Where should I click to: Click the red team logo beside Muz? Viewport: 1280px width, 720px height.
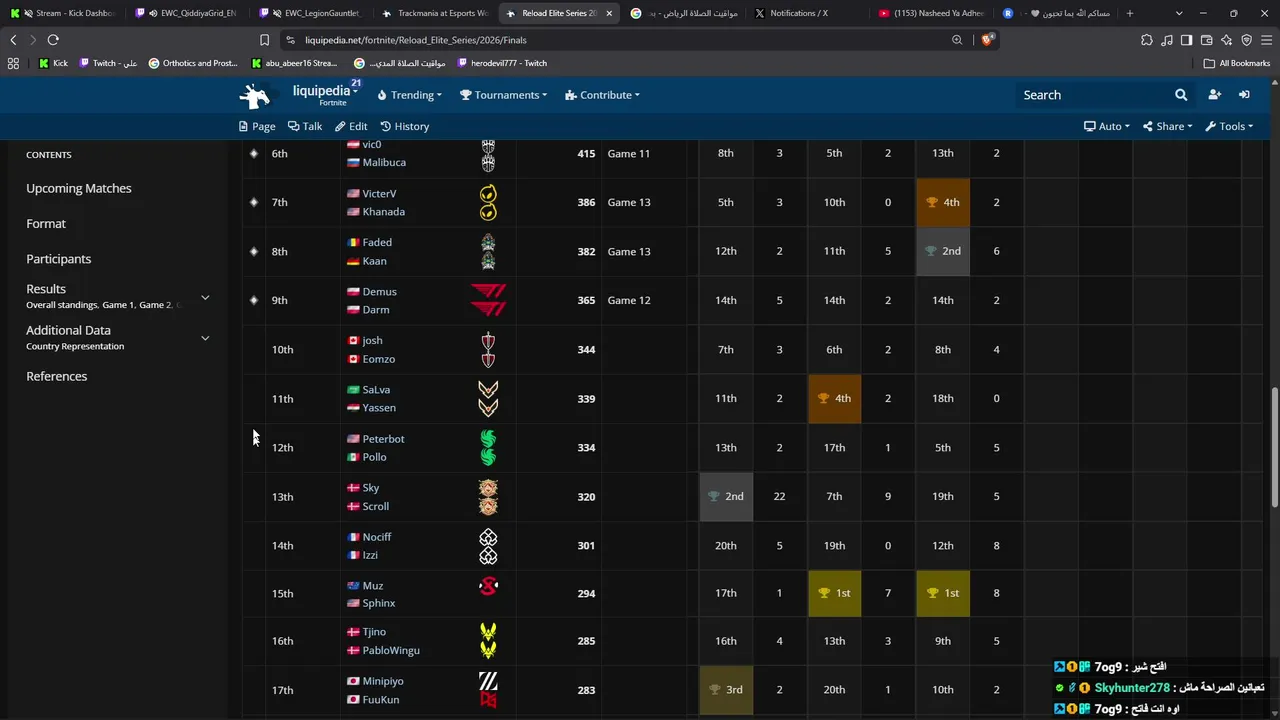(x=488, y=586)
